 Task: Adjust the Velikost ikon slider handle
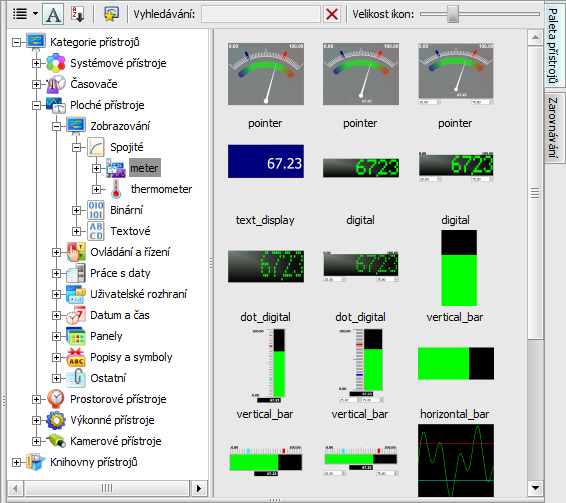(453, 14)
